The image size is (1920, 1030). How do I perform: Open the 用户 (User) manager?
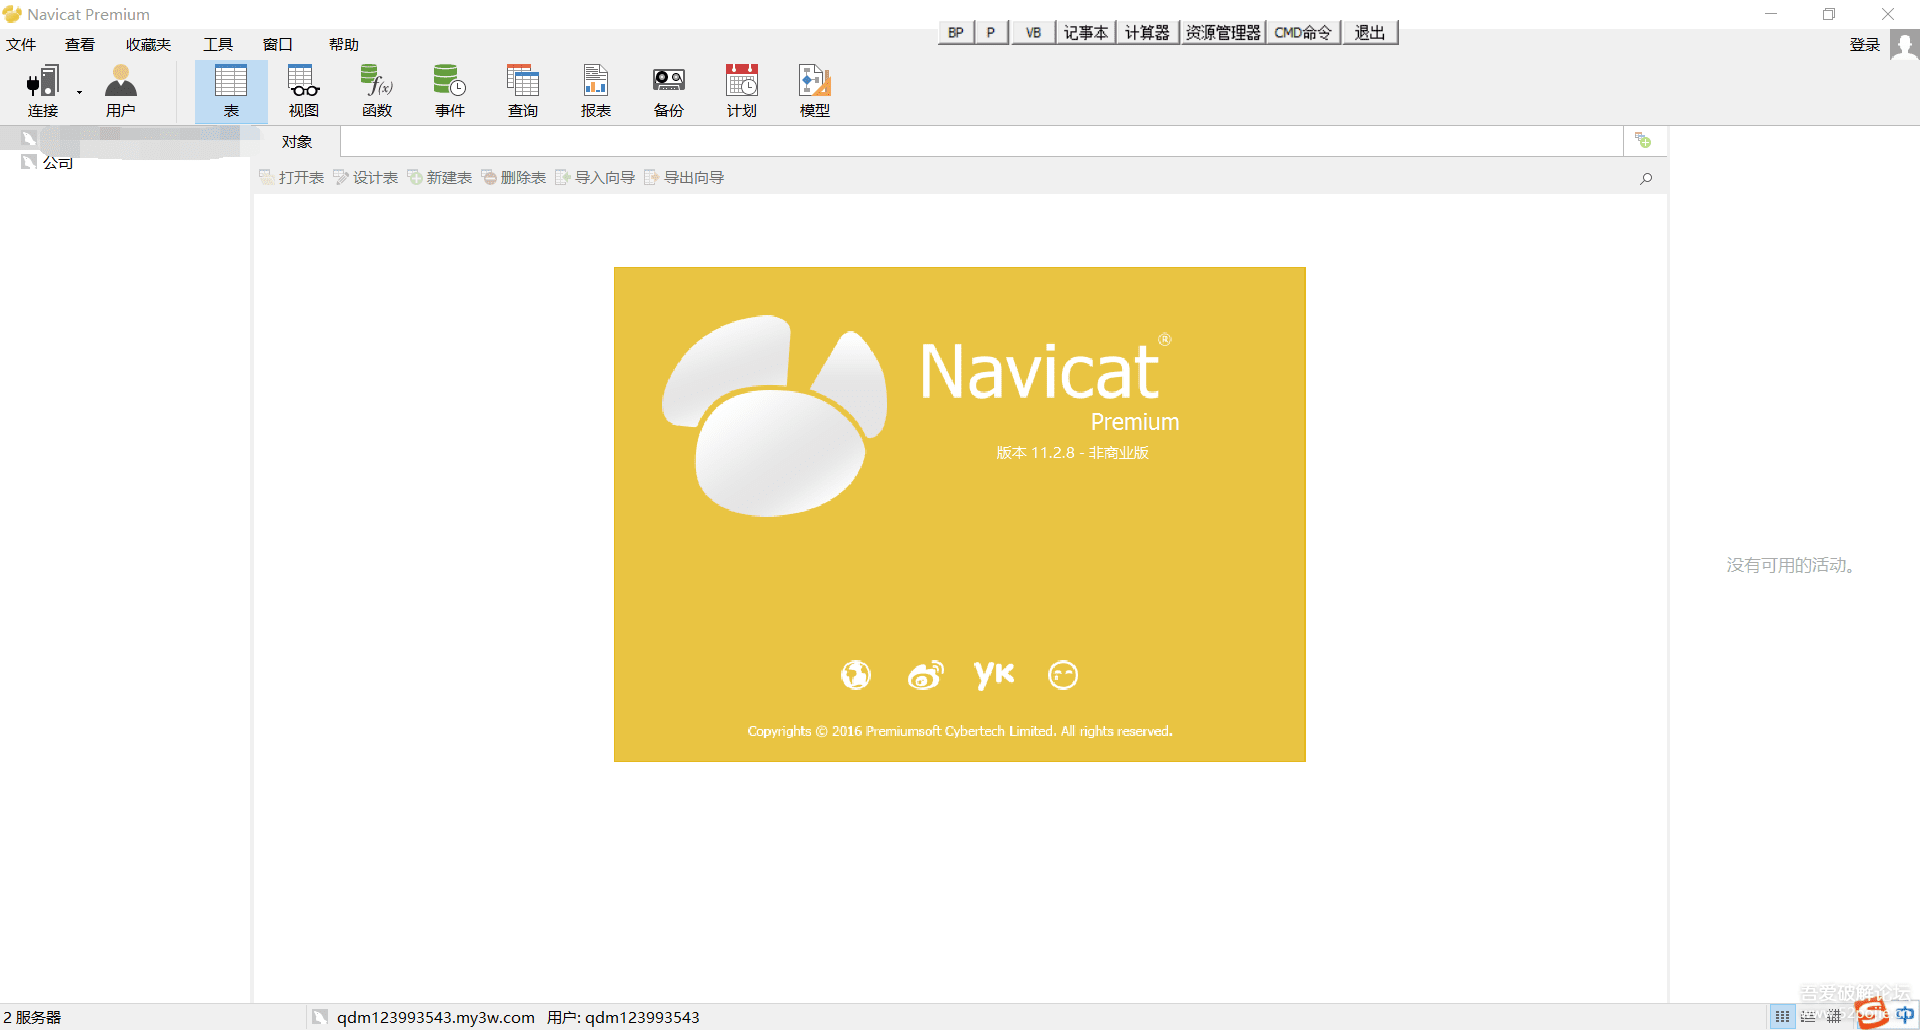120,91
